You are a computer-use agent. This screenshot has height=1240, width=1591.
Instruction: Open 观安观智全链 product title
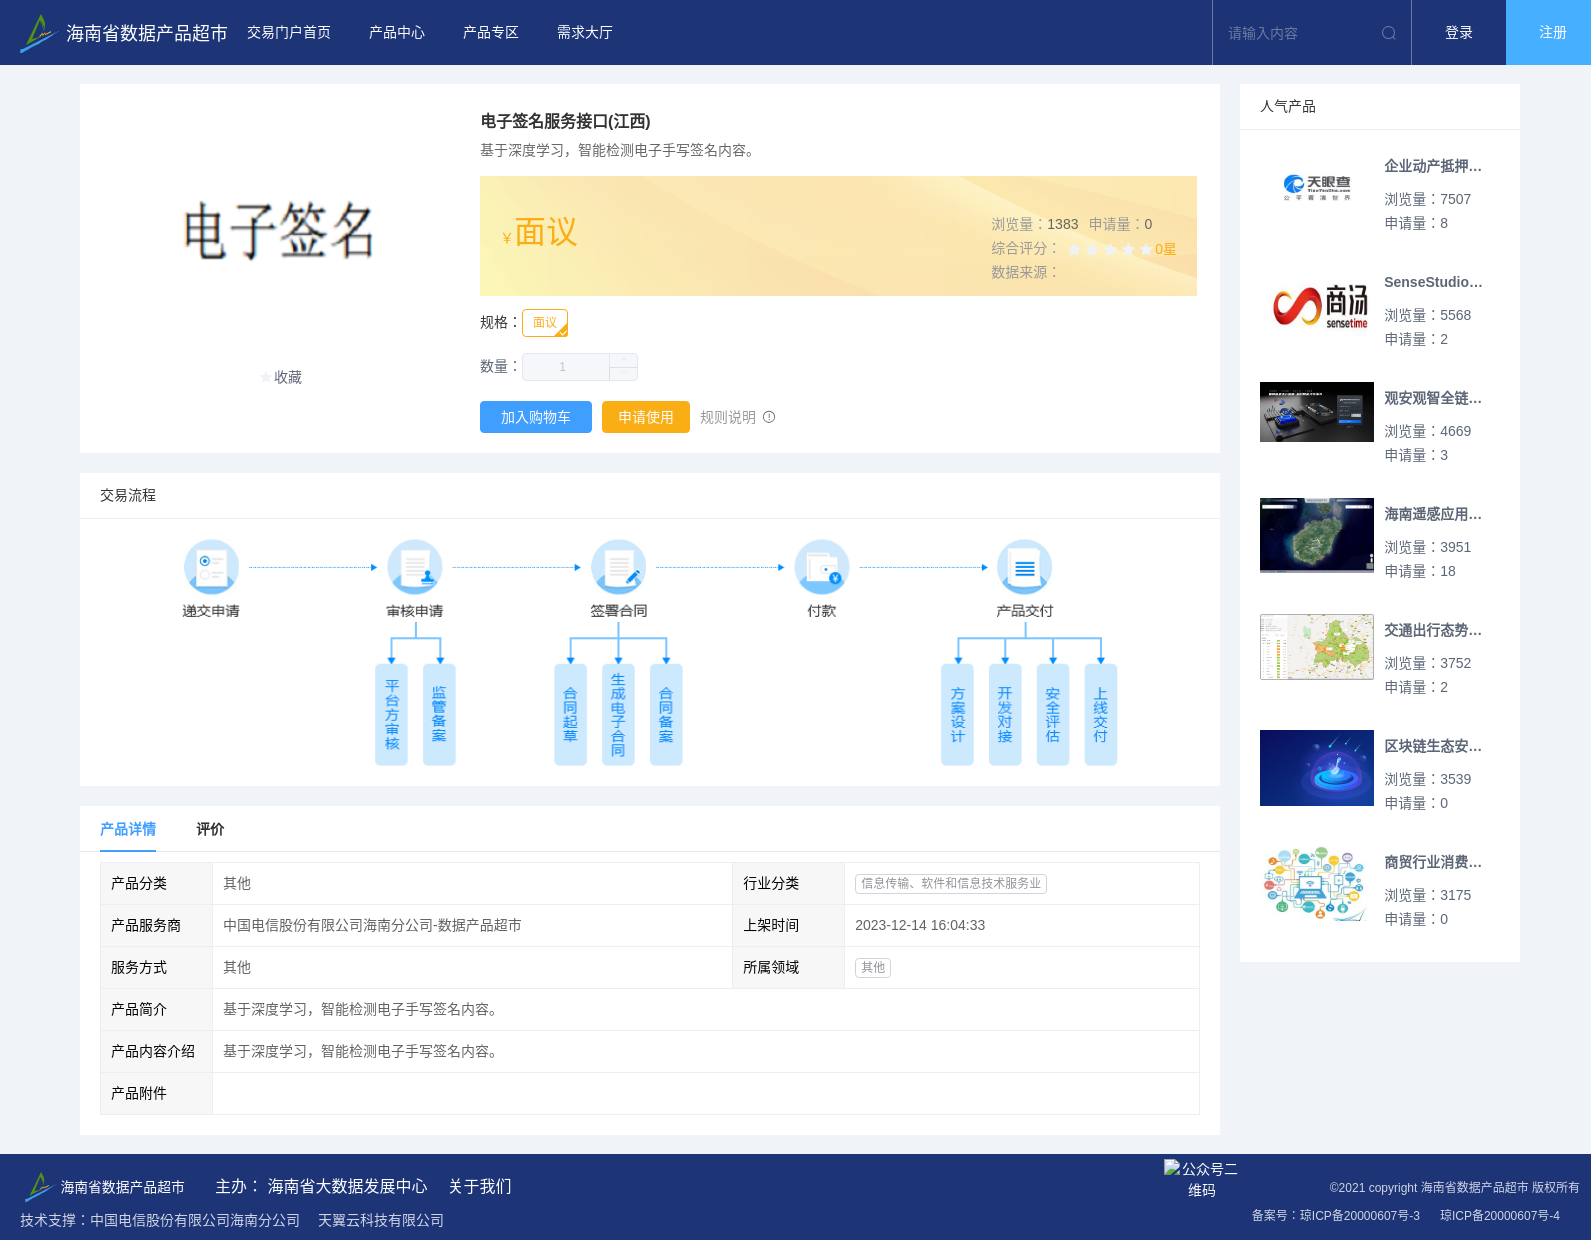[x=1433, y=398]
